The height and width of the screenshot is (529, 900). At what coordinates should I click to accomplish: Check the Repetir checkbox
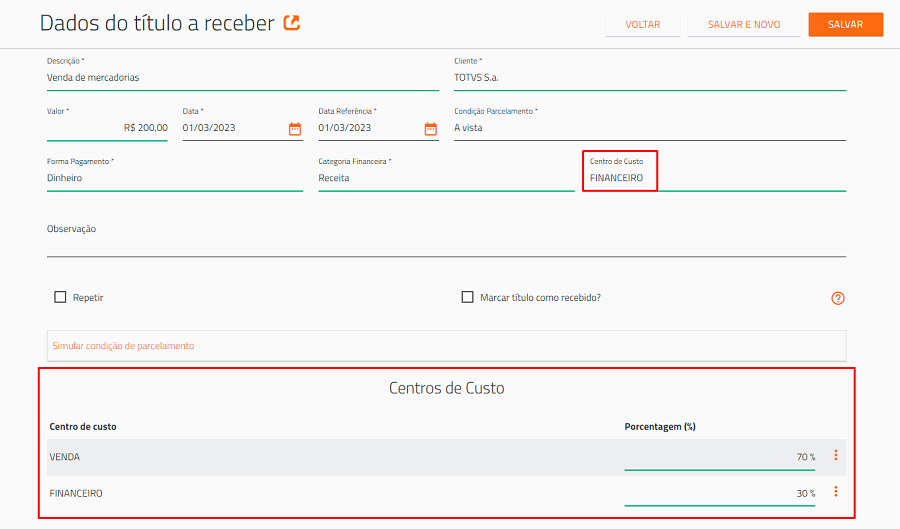tap(60, 297)
